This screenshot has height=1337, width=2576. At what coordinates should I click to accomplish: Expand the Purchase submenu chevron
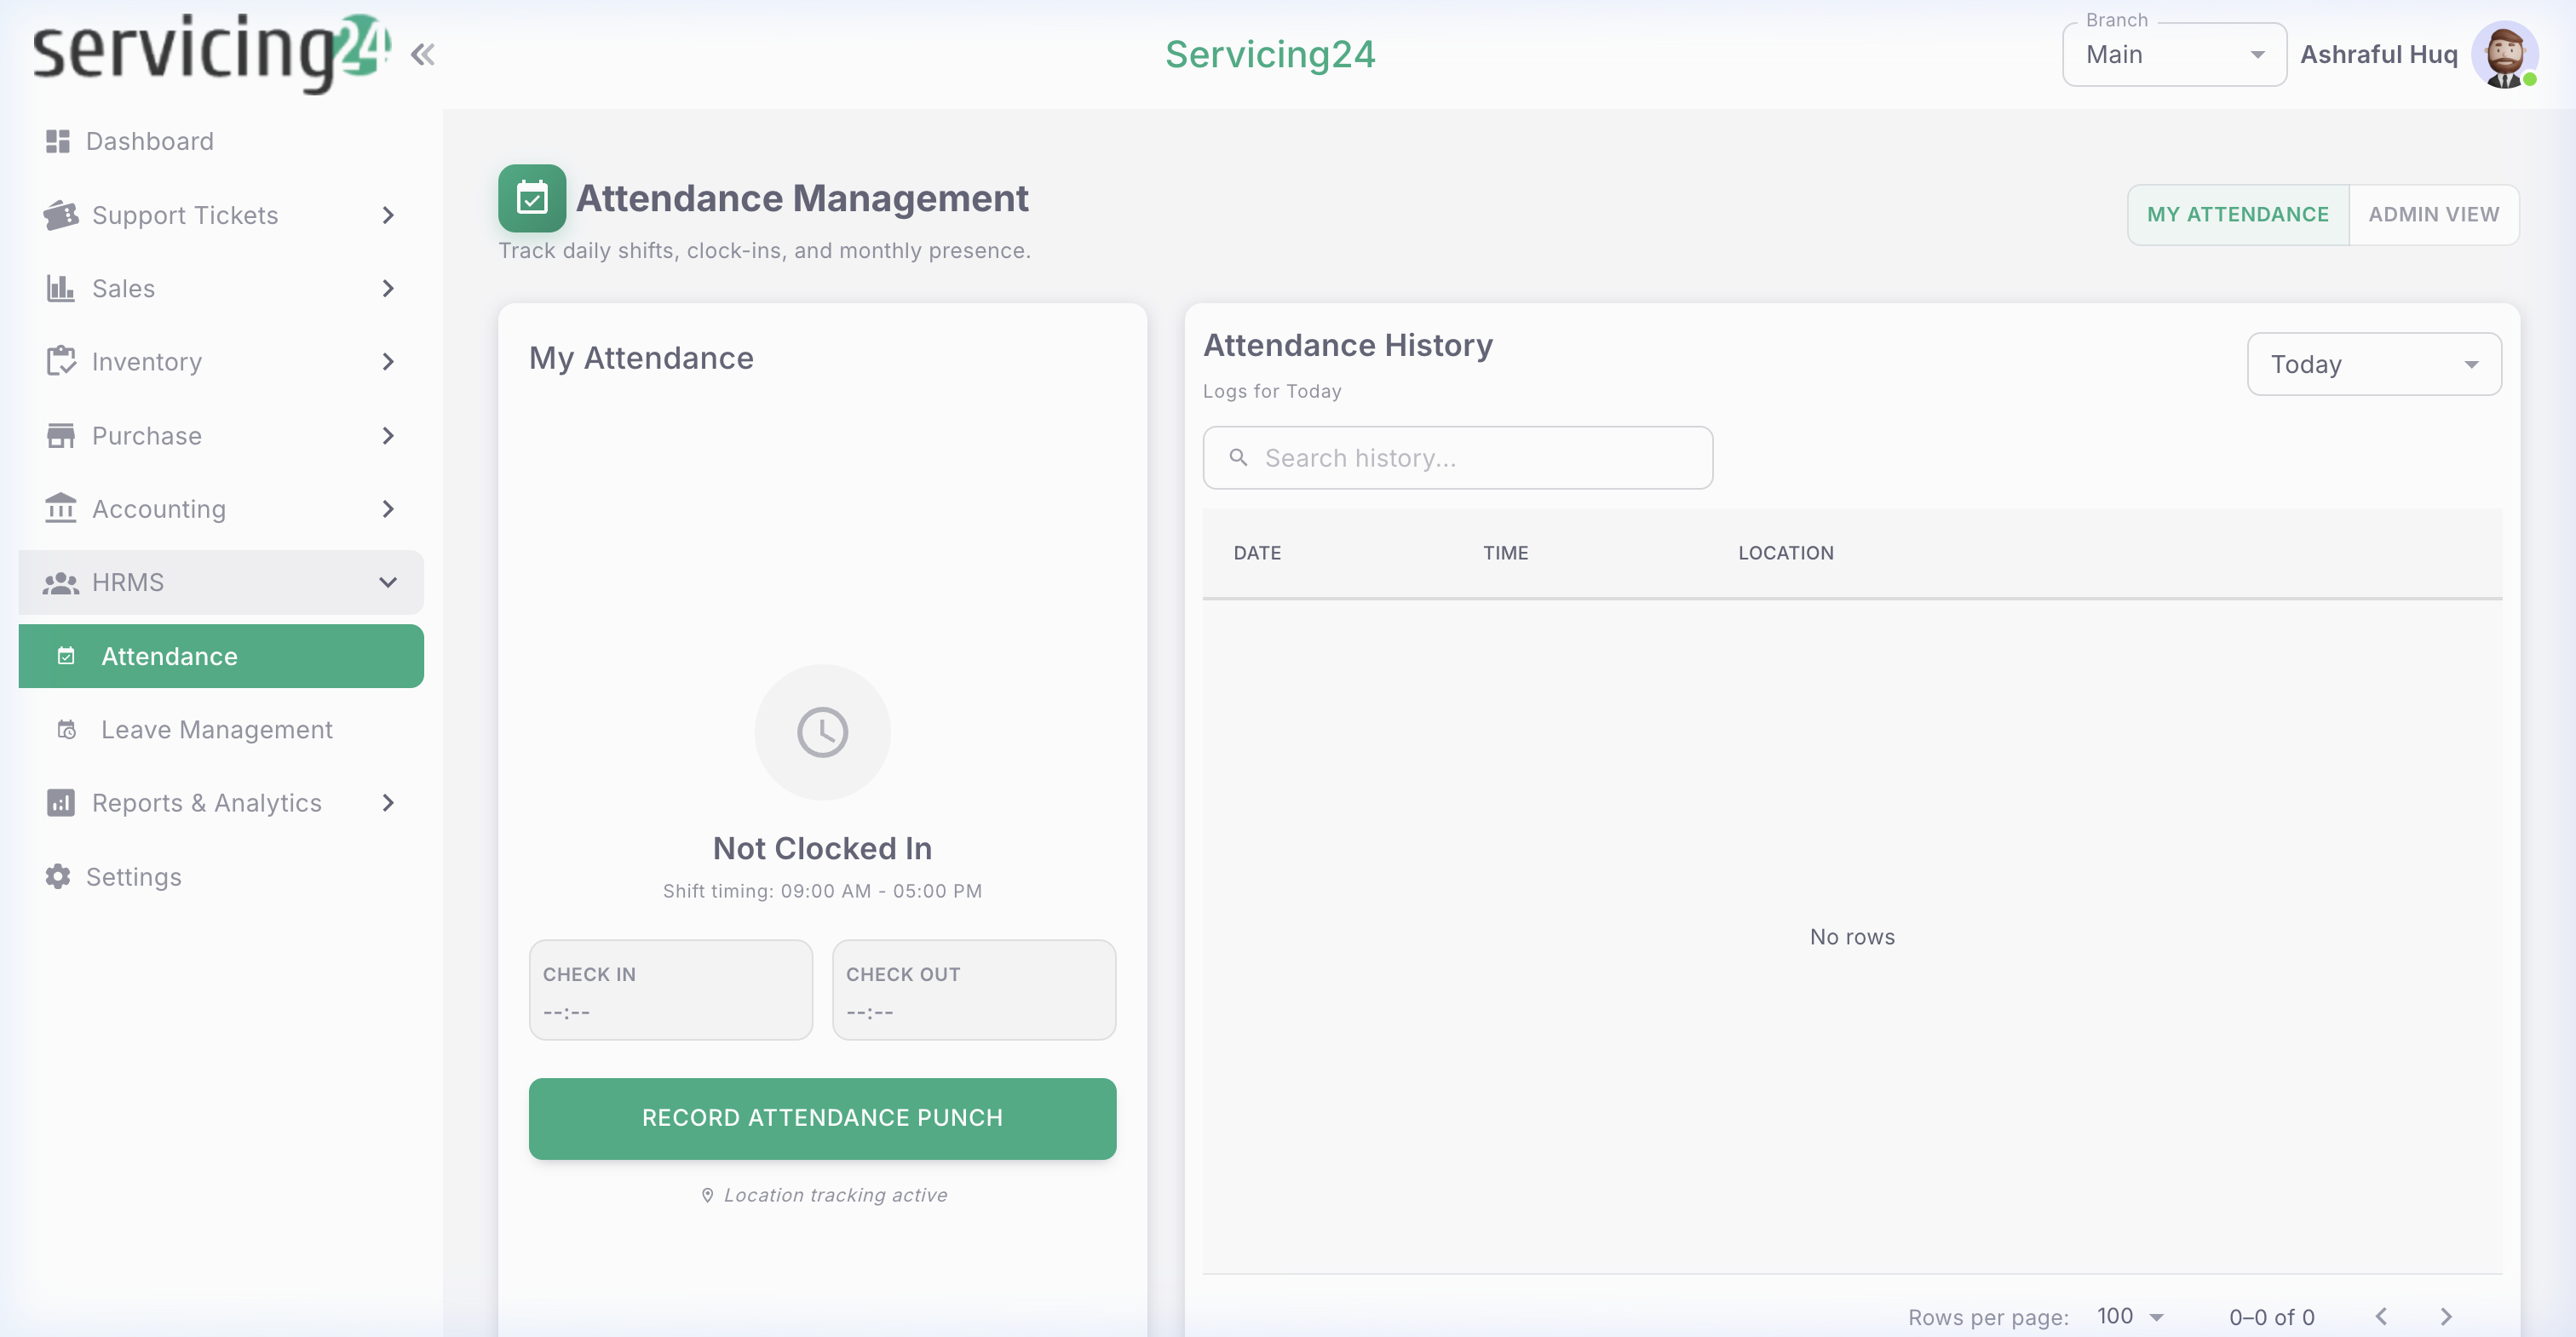388,435
